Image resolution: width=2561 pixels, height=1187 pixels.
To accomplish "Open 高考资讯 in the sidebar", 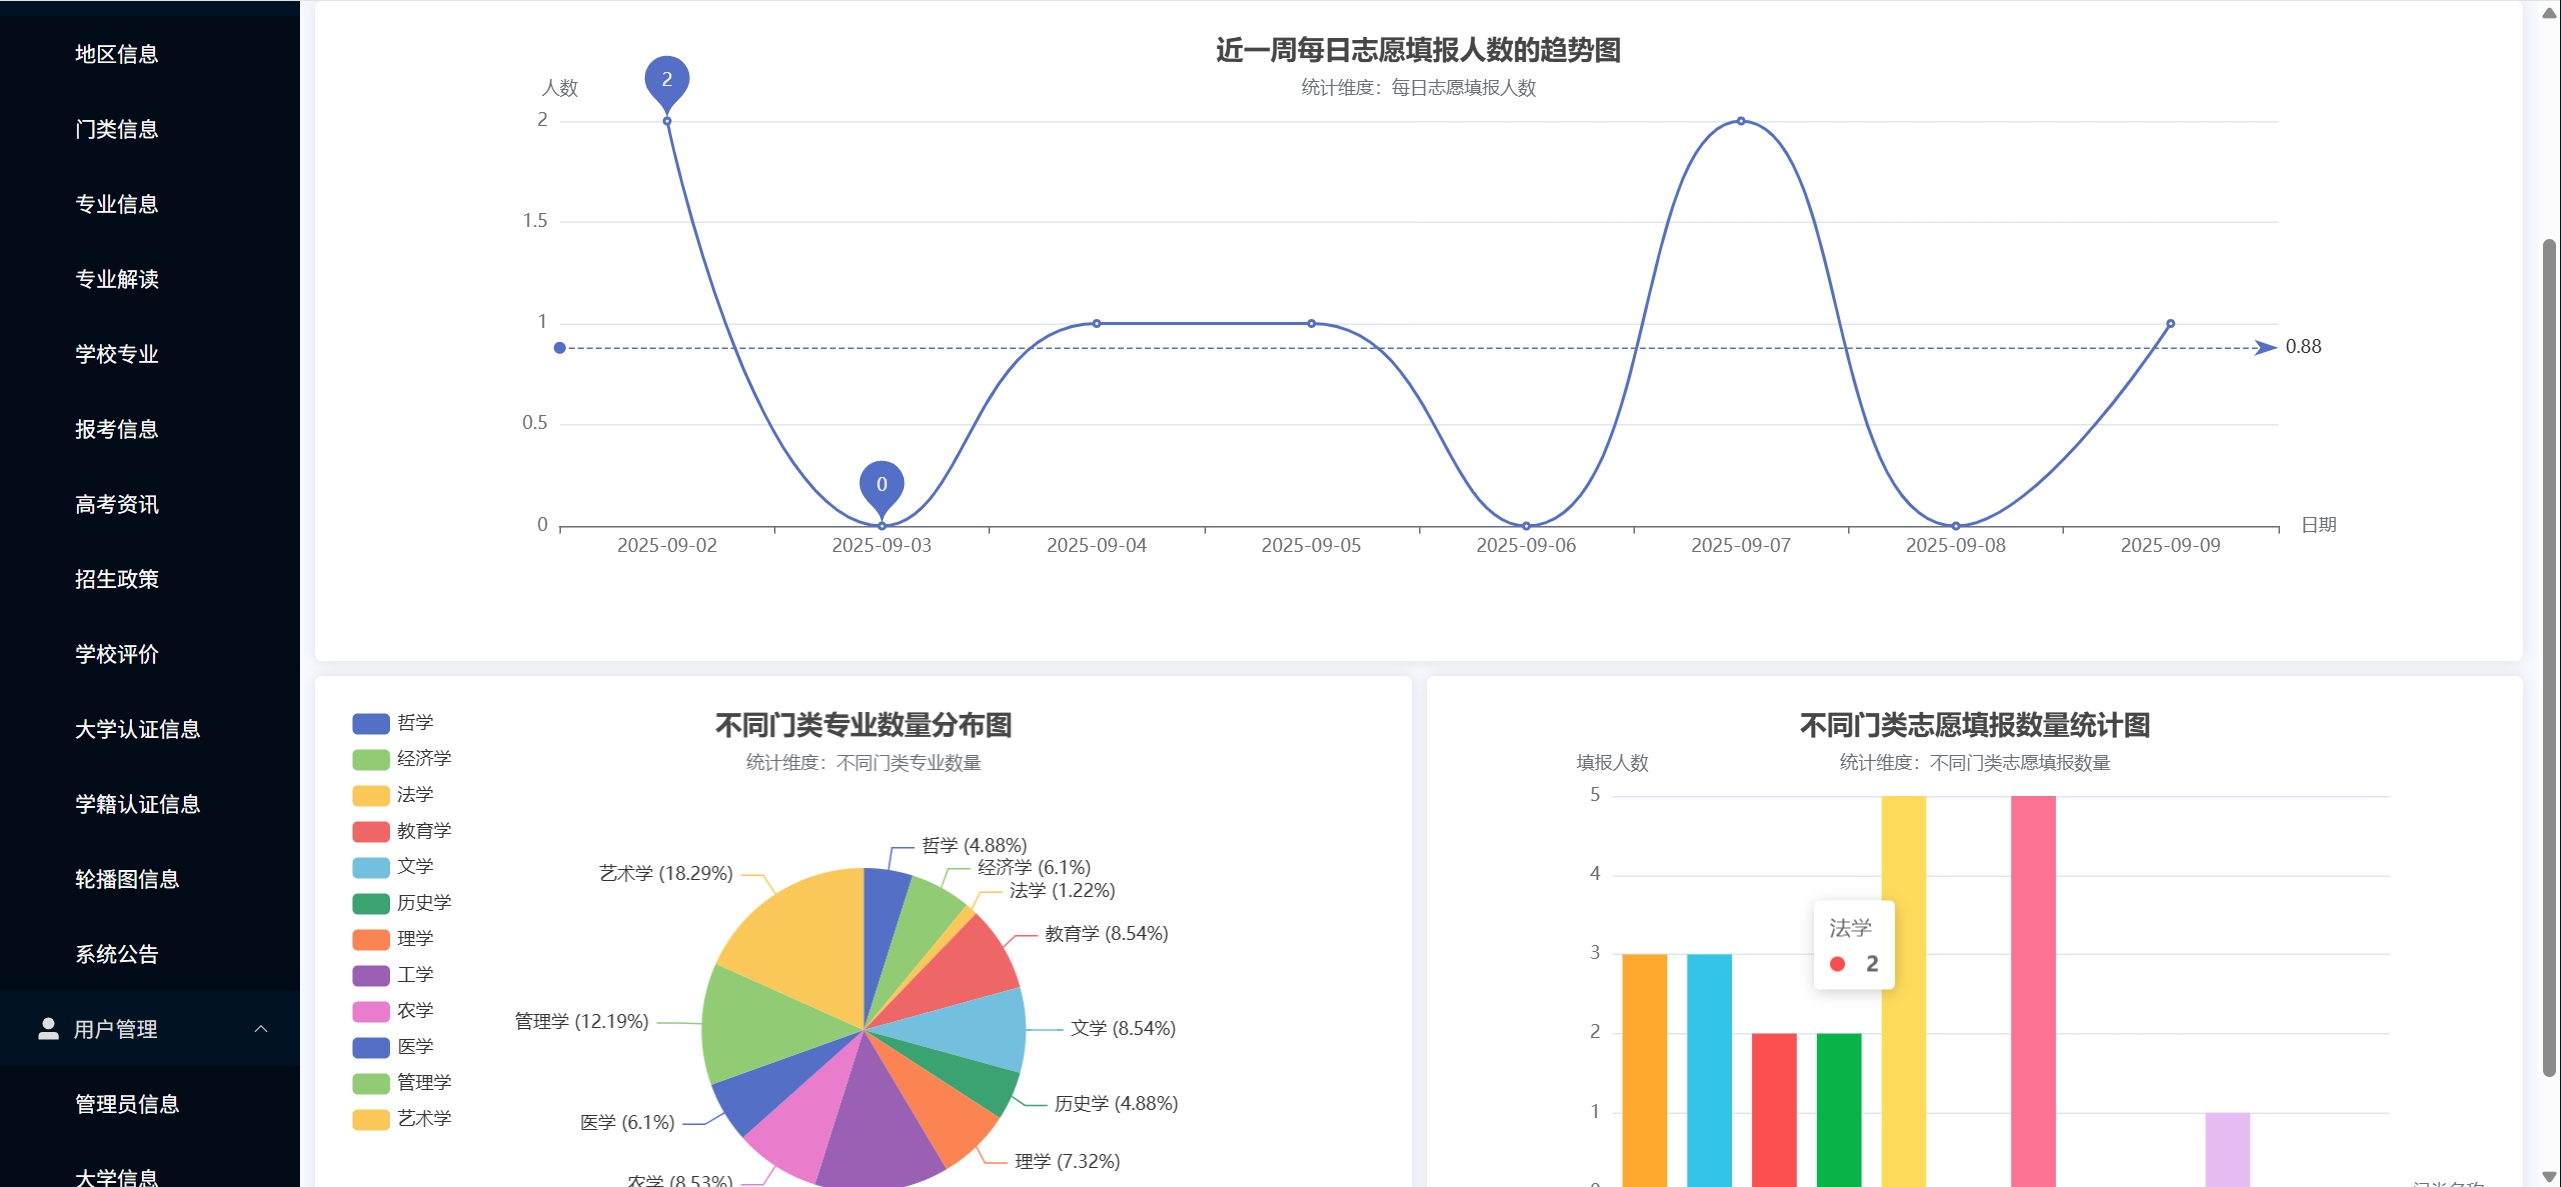I will pyautogui.click(x=117, y=504).
